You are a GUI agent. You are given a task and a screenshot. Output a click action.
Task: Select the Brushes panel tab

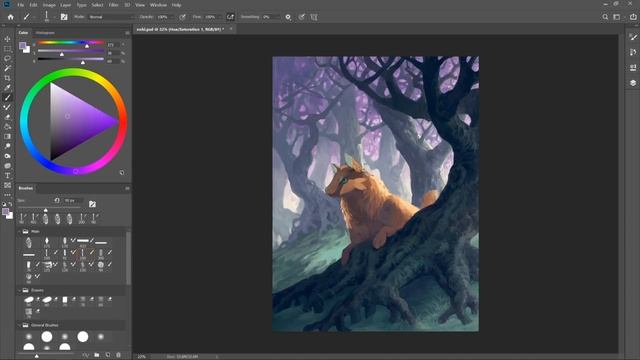pos(26,188)
